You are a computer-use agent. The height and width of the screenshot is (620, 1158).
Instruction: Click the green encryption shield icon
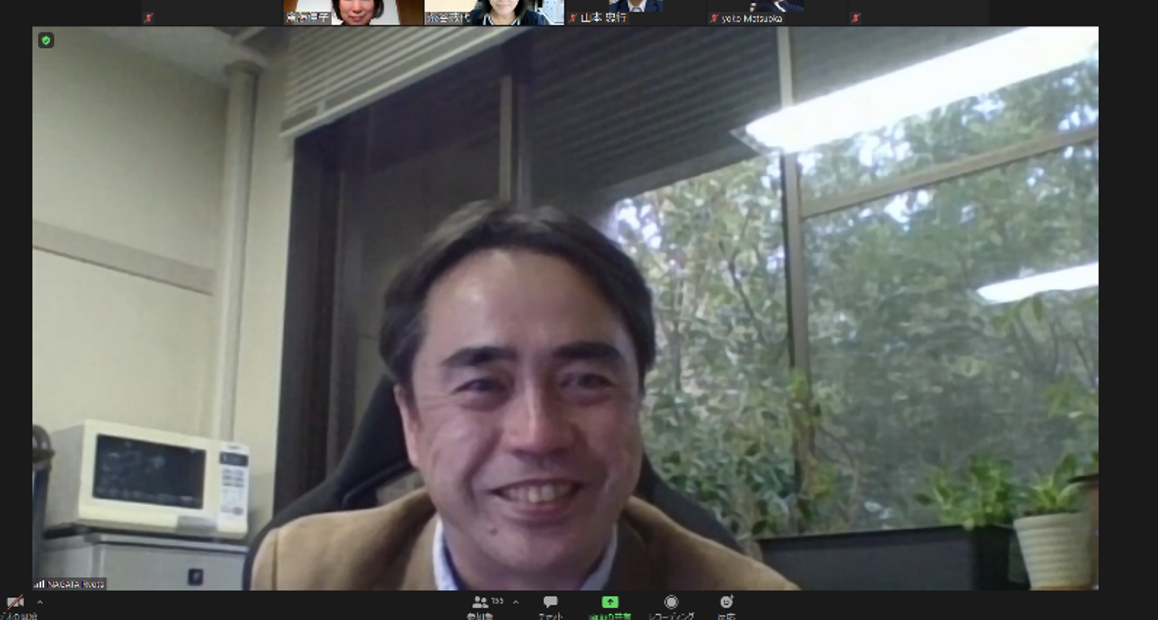coord(46,40)
